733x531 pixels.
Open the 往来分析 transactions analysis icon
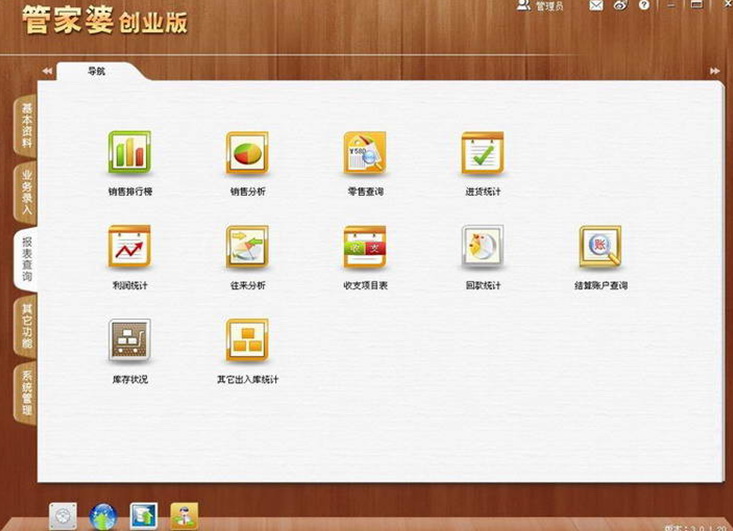click(247, 246)
